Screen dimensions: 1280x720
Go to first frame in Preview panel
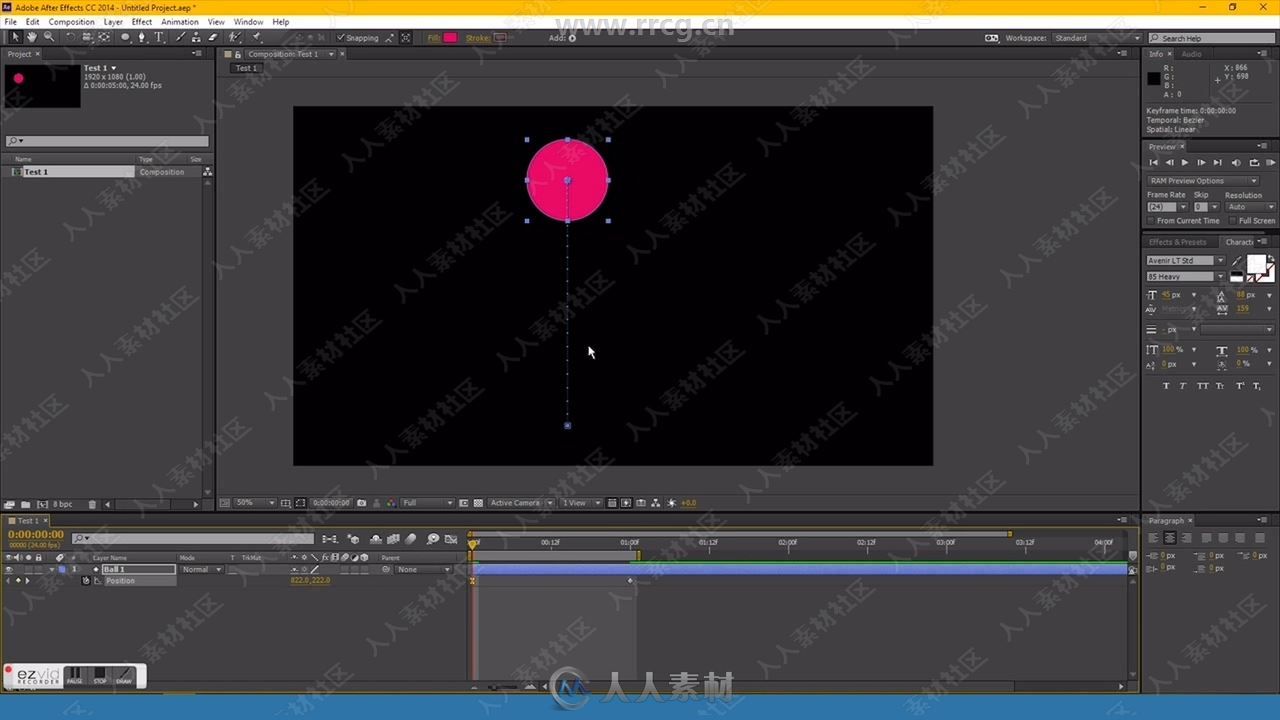coord(1153,162)
